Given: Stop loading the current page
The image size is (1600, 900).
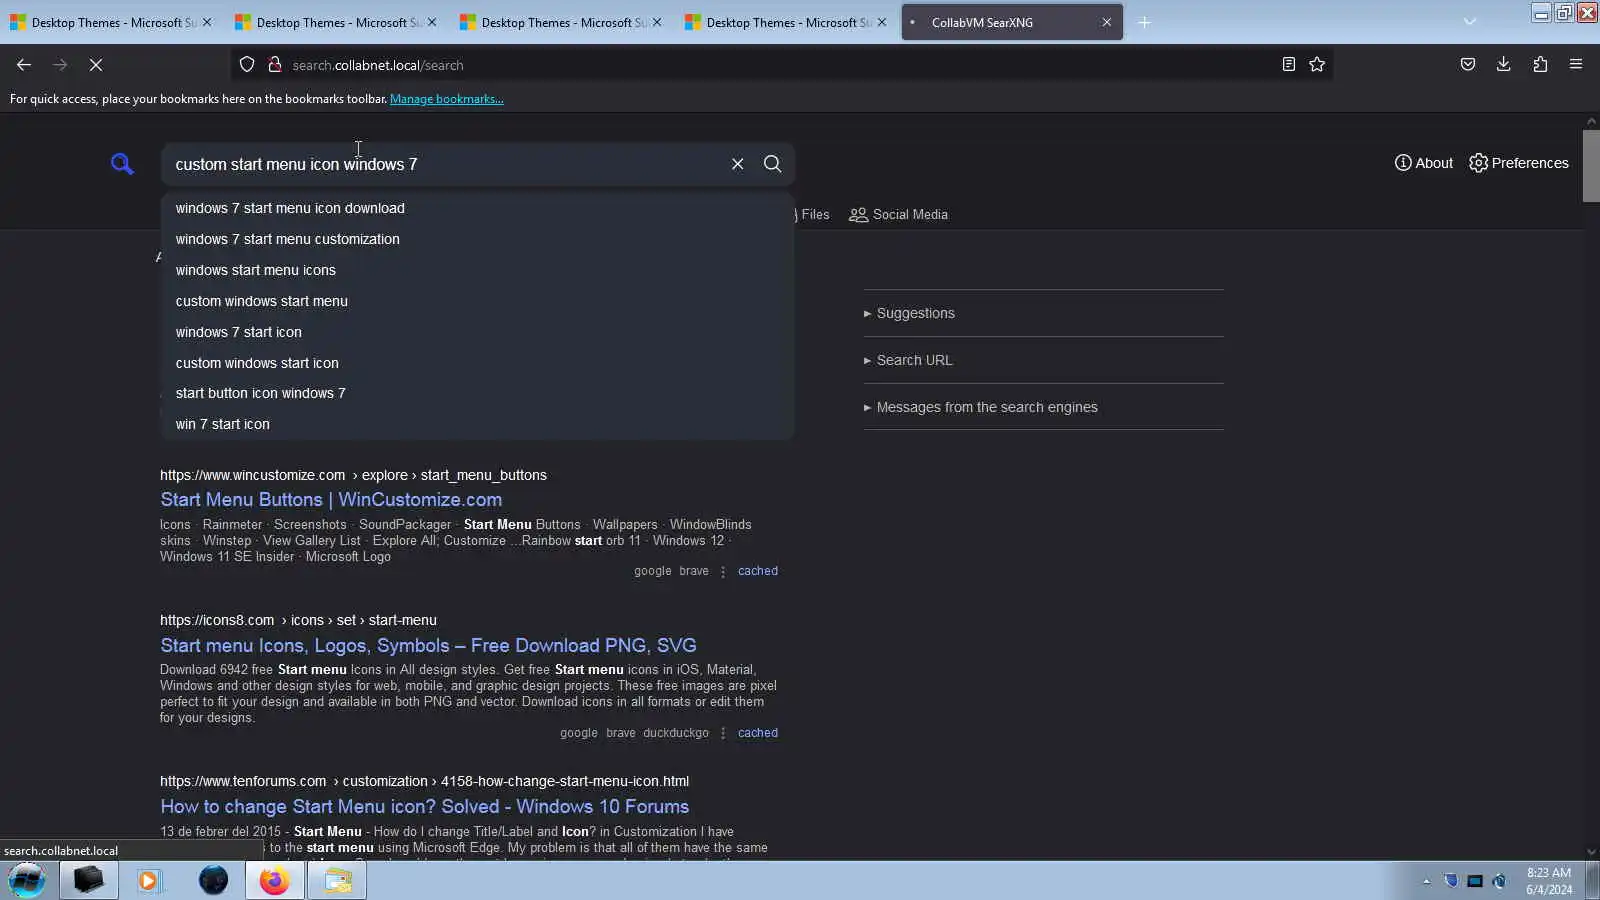Looking at the screenshot, I should (96, 65).
